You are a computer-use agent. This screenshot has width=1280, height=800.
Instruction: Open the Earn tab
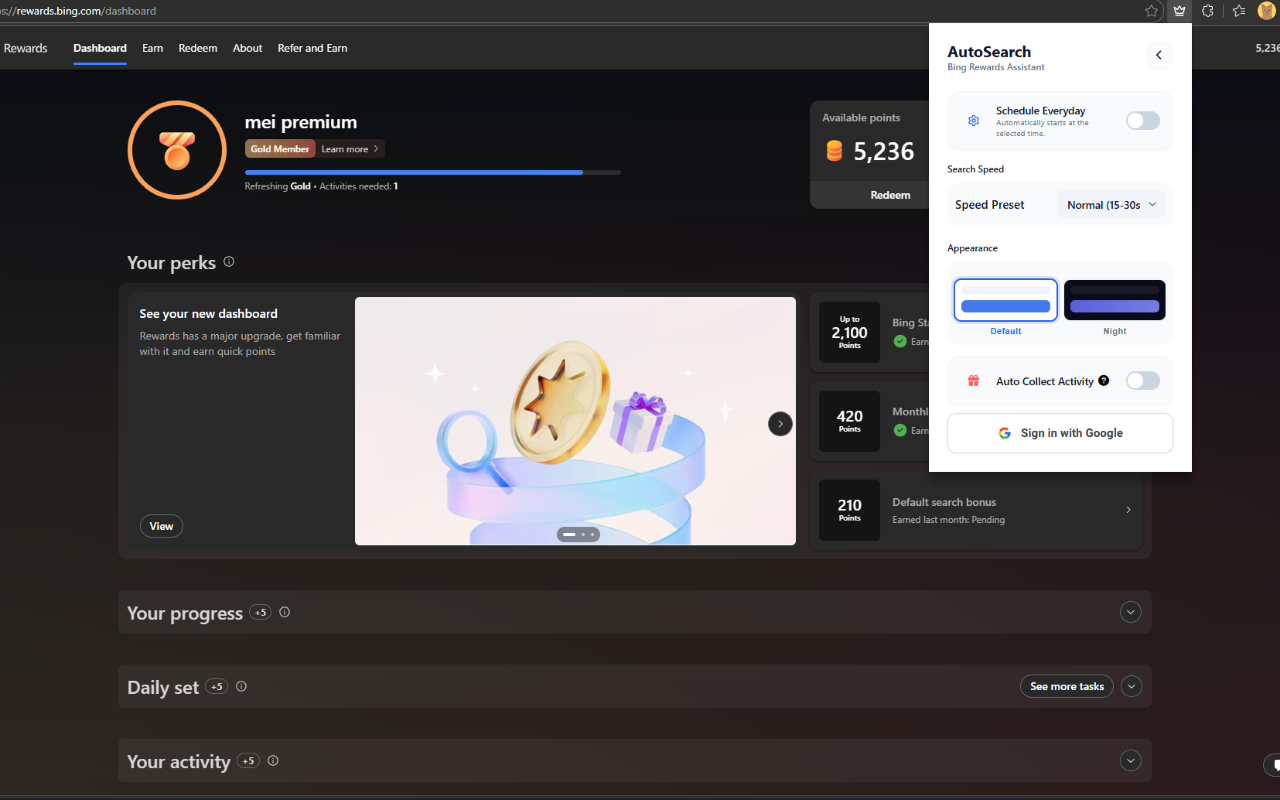pyautogui.click(x=153, y=48)
